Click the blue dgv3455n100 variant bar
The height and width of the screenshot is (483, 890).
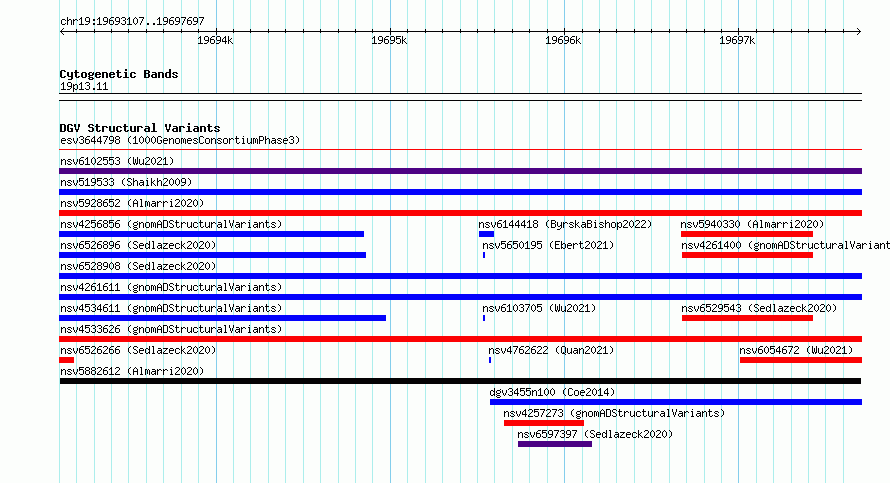pos(676,402)
